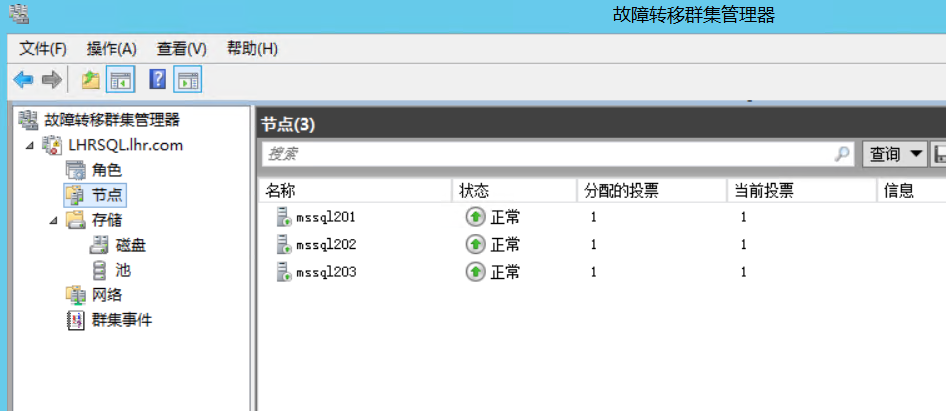Click inside the 搜索 search field

point(545,154)
